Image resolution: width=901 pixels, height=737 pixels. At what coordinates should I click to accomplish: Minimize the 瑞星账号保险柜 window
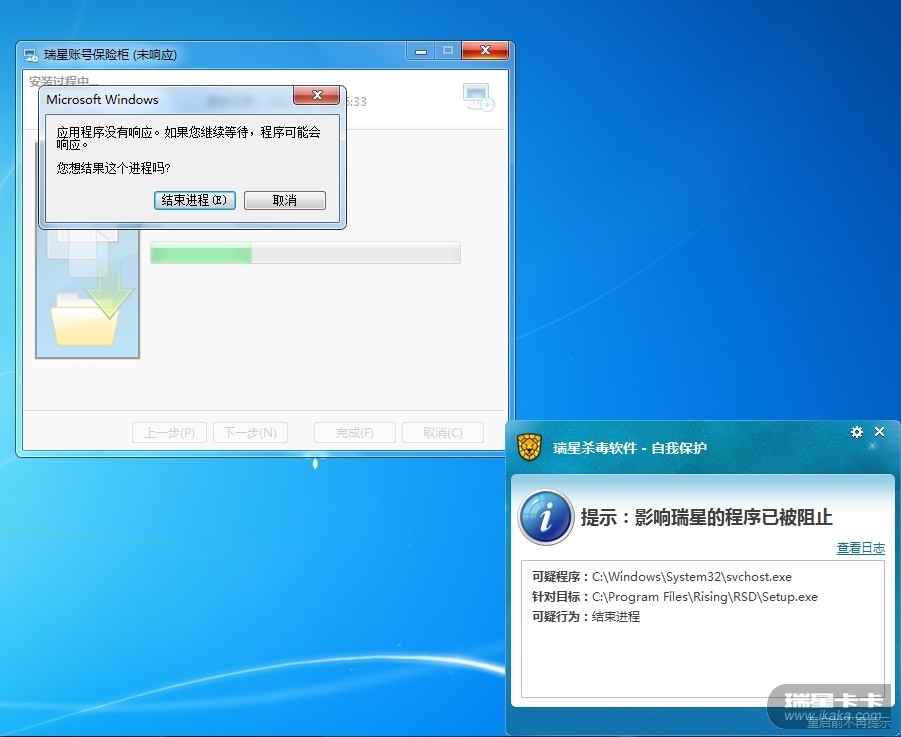tap(421, 51)
